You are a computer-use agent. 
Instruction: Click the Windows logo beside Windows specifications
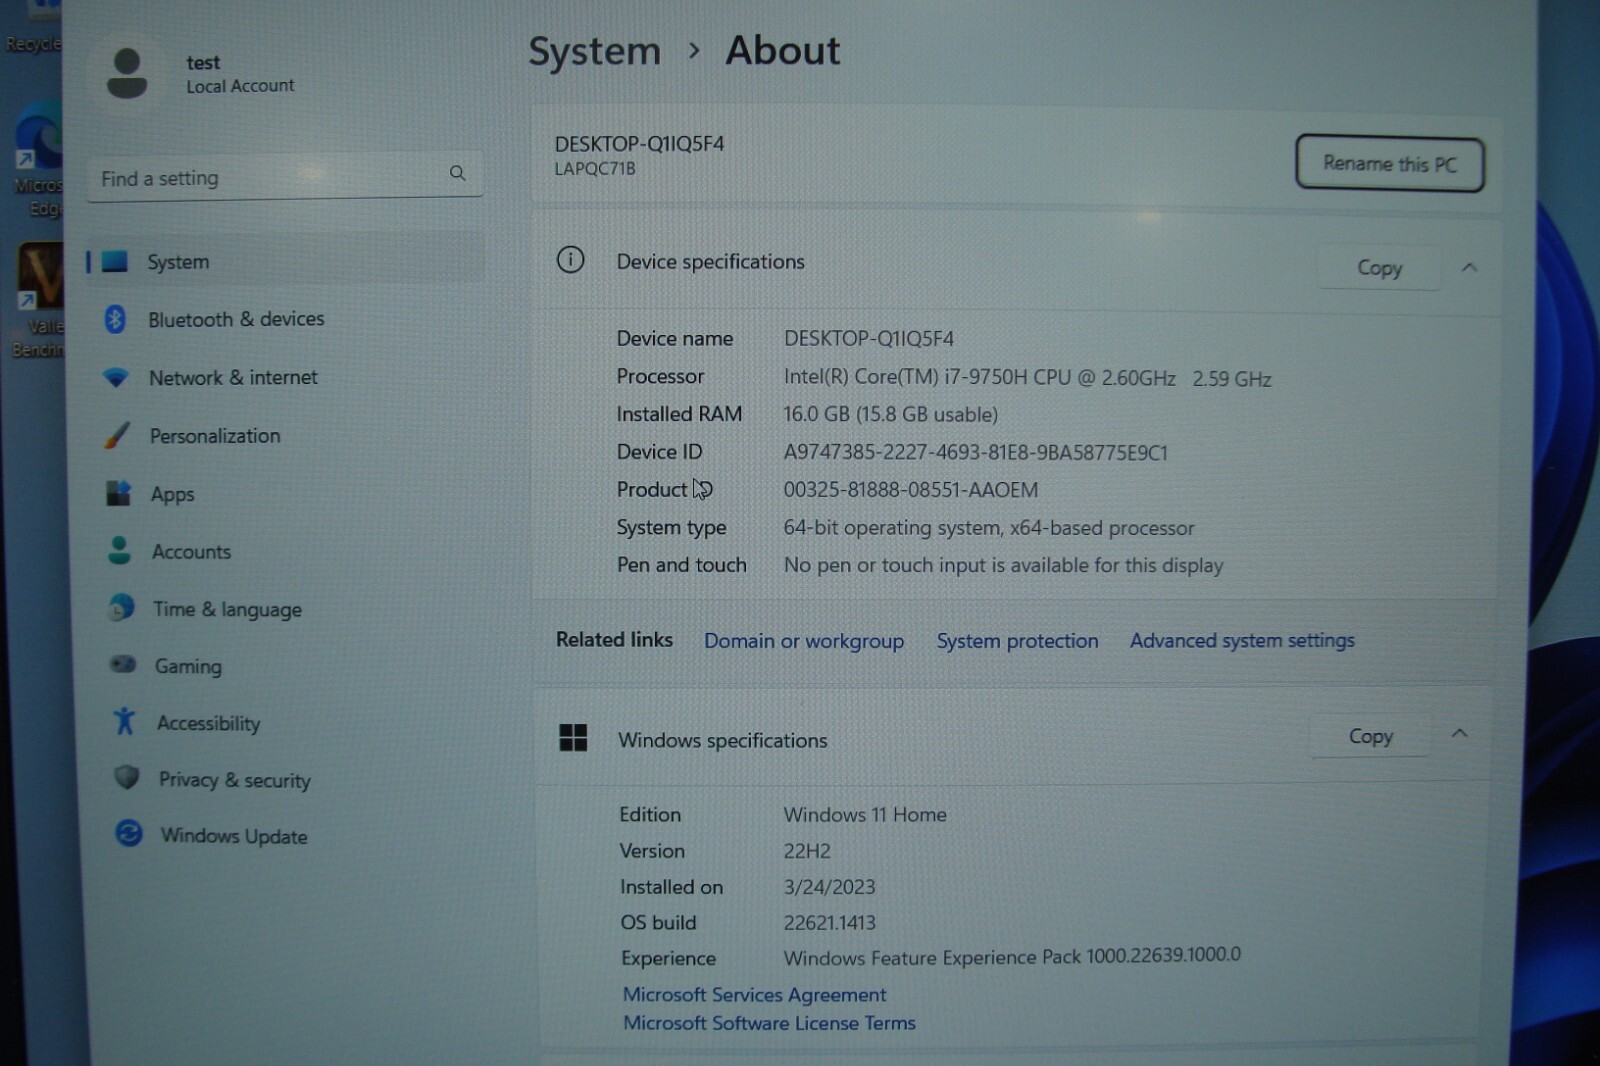(x=573, y=738)
